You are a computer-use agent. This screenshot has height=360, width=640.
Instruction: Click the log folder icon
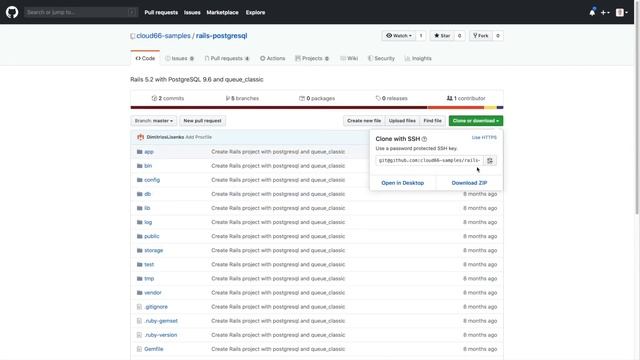point(140,222)
